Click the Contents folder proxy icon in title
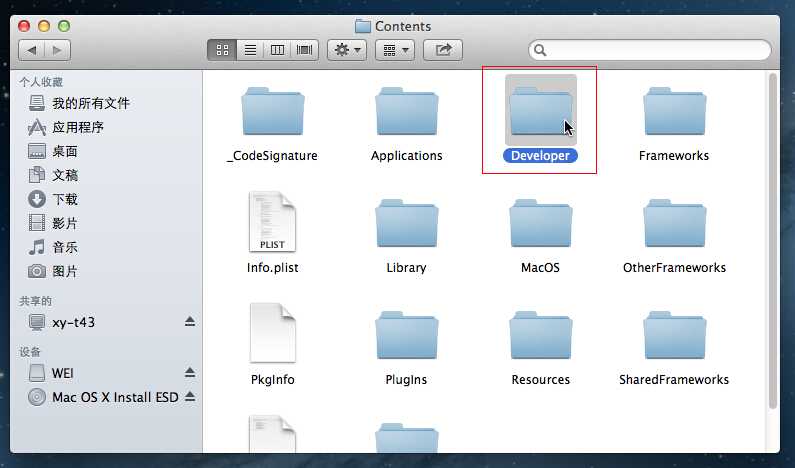The width and height of the screenshot is (795, 468). (363, 26)
